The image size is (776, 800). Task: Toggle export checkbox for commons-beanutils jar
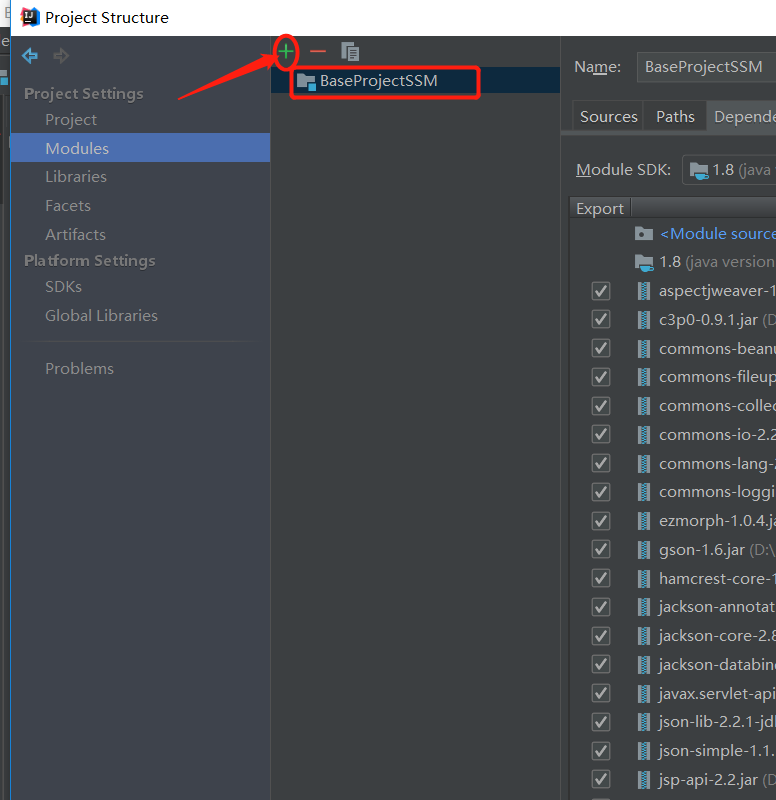tap(601, 348)
